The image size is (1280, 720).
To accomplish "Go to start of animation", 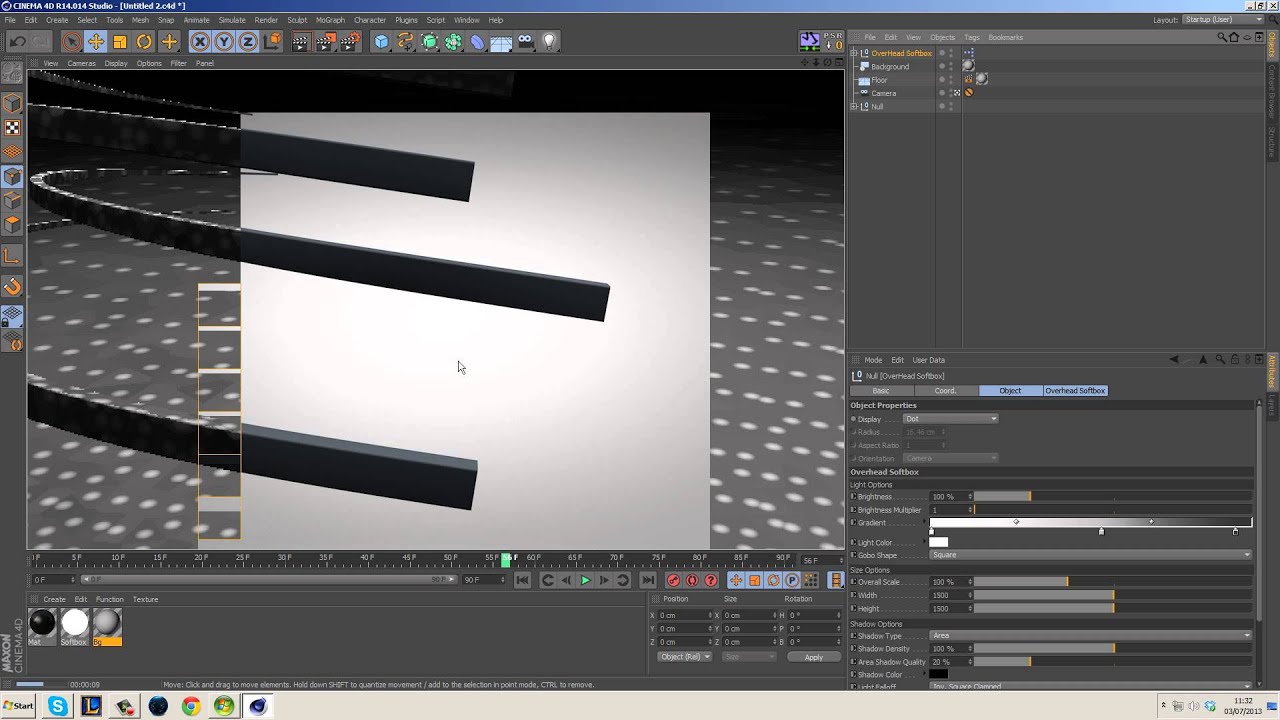I will click(522, 580).
